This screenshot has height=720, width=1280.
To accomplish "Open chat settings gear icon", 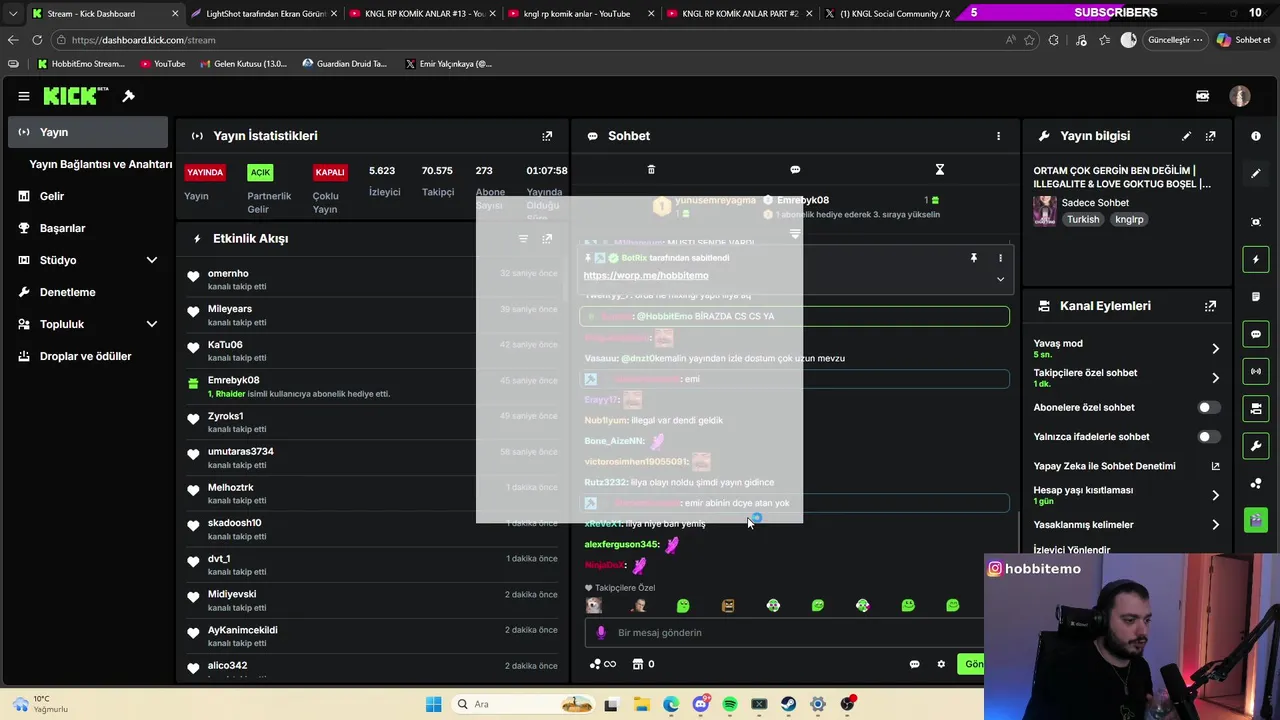I will pyautogui.click(x=940, y=664).
